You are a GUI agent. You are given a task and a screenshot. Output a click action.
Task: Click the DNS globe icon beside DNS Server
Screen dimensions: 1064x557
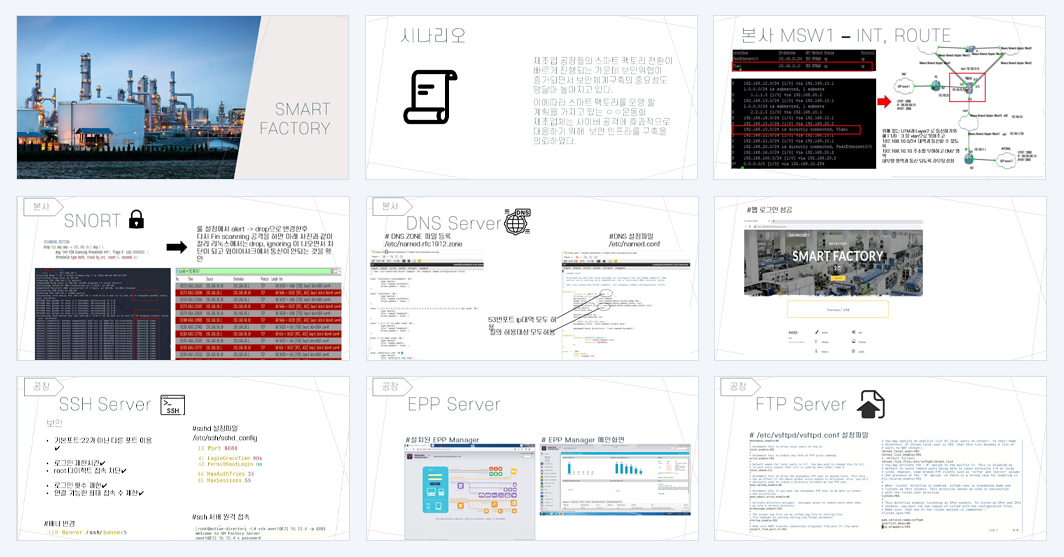518,221
